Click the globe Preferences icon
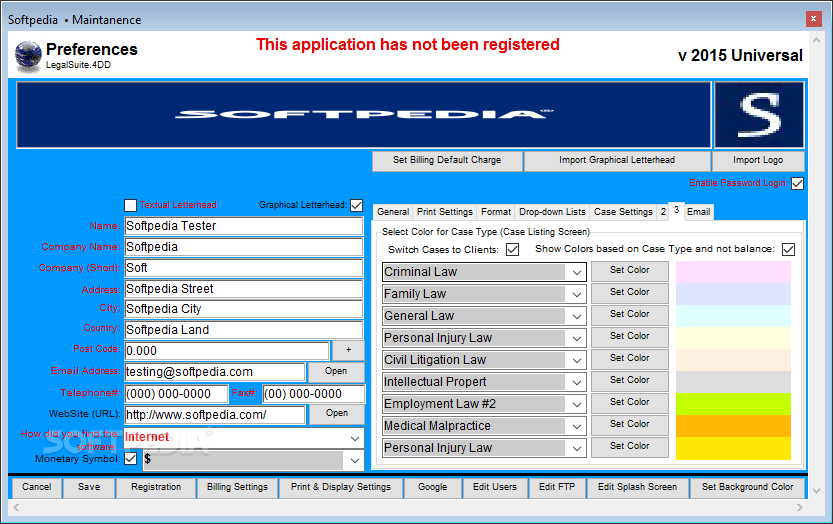Screen dimensions: 833x524 pyautogui.click(x=28, y=55)
